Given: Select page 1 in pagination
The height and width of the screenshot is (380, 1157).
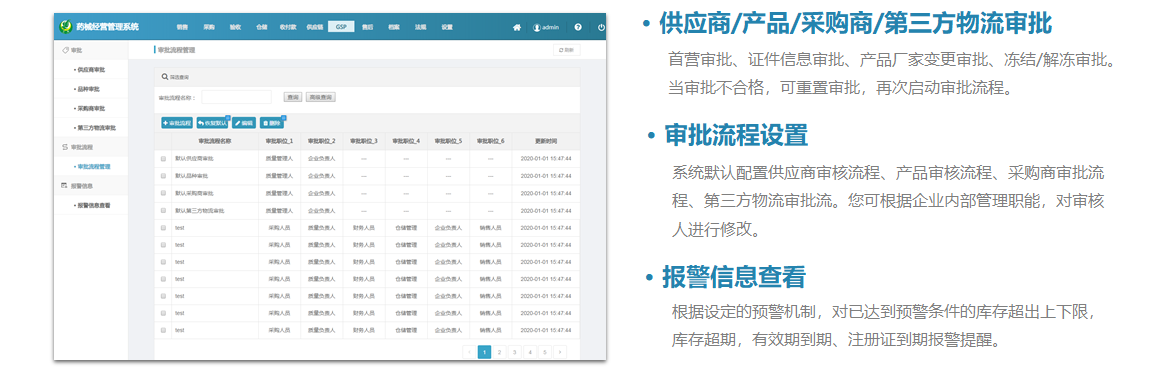Looking at the screenshot, I should tap(484, 352).
